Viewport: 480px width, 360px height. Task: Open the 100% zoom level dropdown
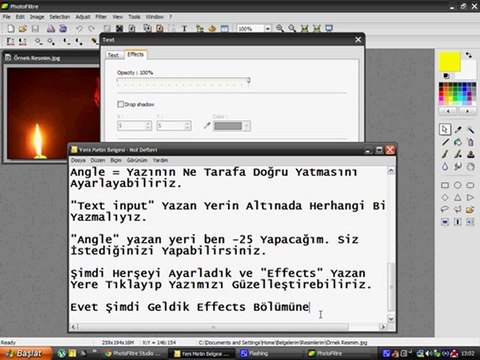click(x=267, y=29)
